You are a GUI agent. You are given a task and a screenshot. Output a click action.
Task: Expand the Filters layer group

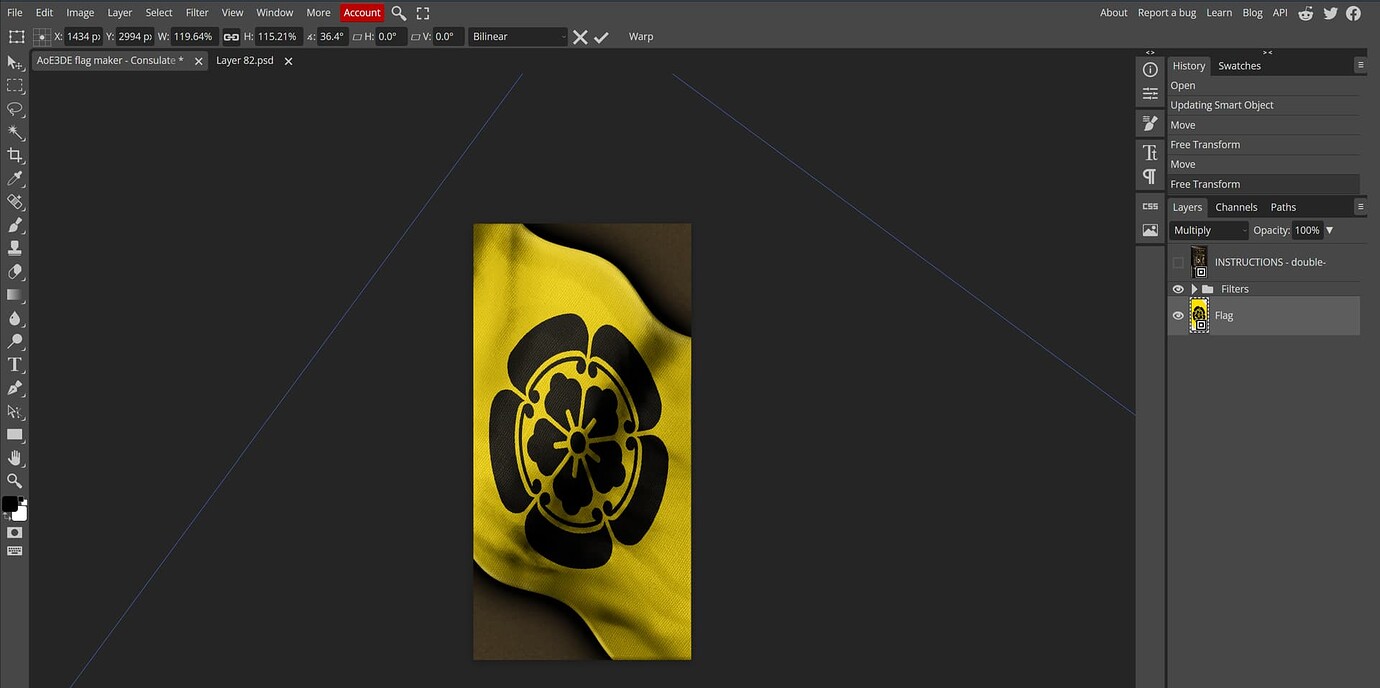click(1192, 288)
